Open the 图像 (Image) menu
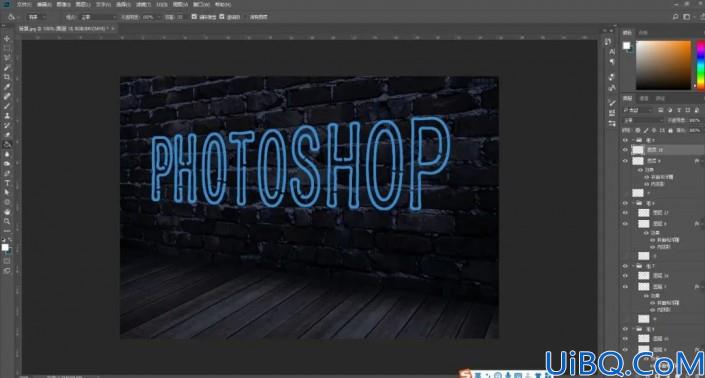705x378 pixels. [x=63, y=4]
